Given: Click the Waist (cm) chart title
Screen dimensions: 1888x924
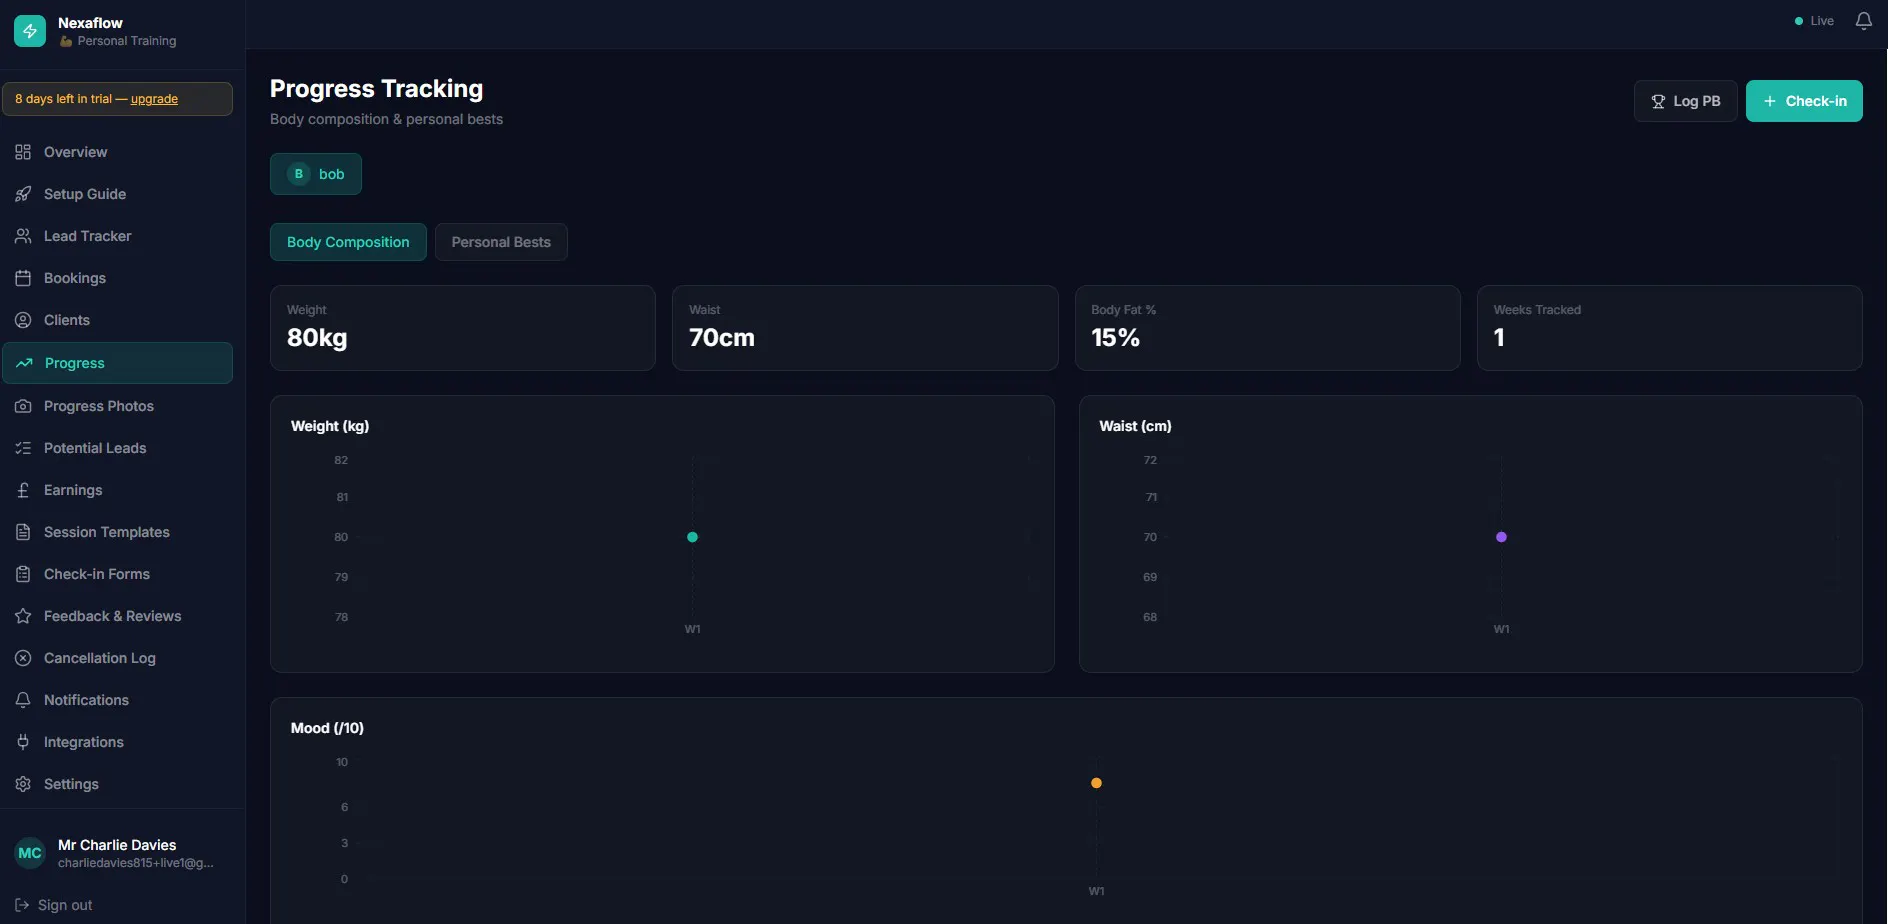Looking at the screenshot, I should 1135,426.
